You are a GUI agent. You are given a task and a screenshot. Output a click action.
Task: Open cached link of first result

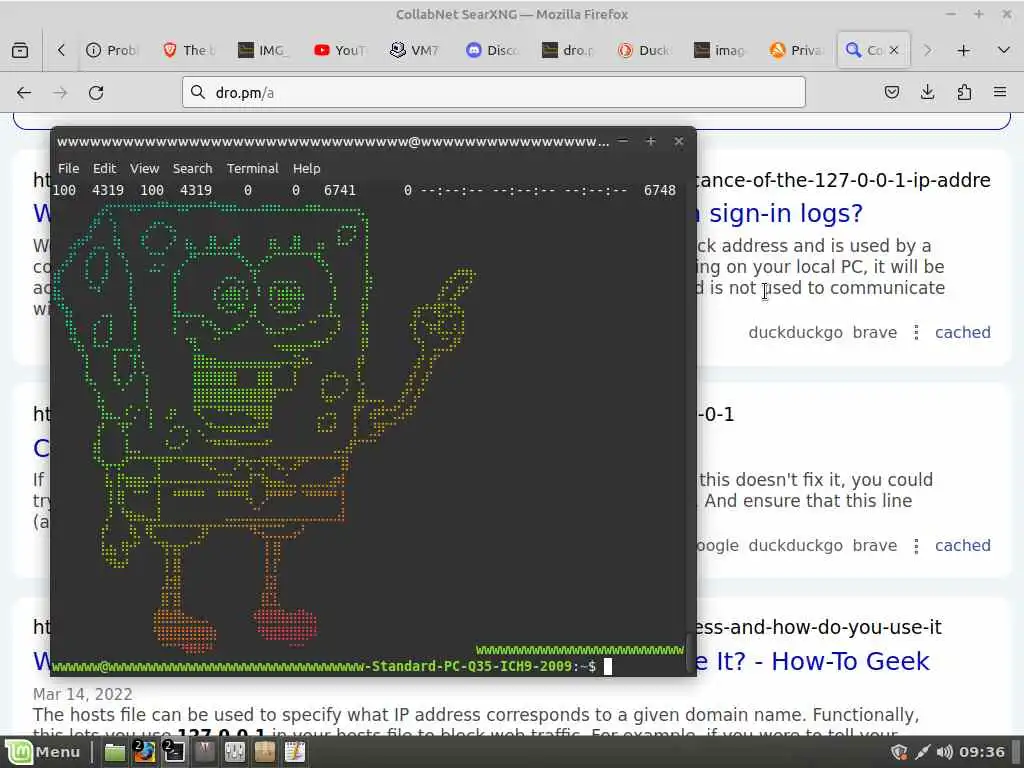tap(963, 332)
